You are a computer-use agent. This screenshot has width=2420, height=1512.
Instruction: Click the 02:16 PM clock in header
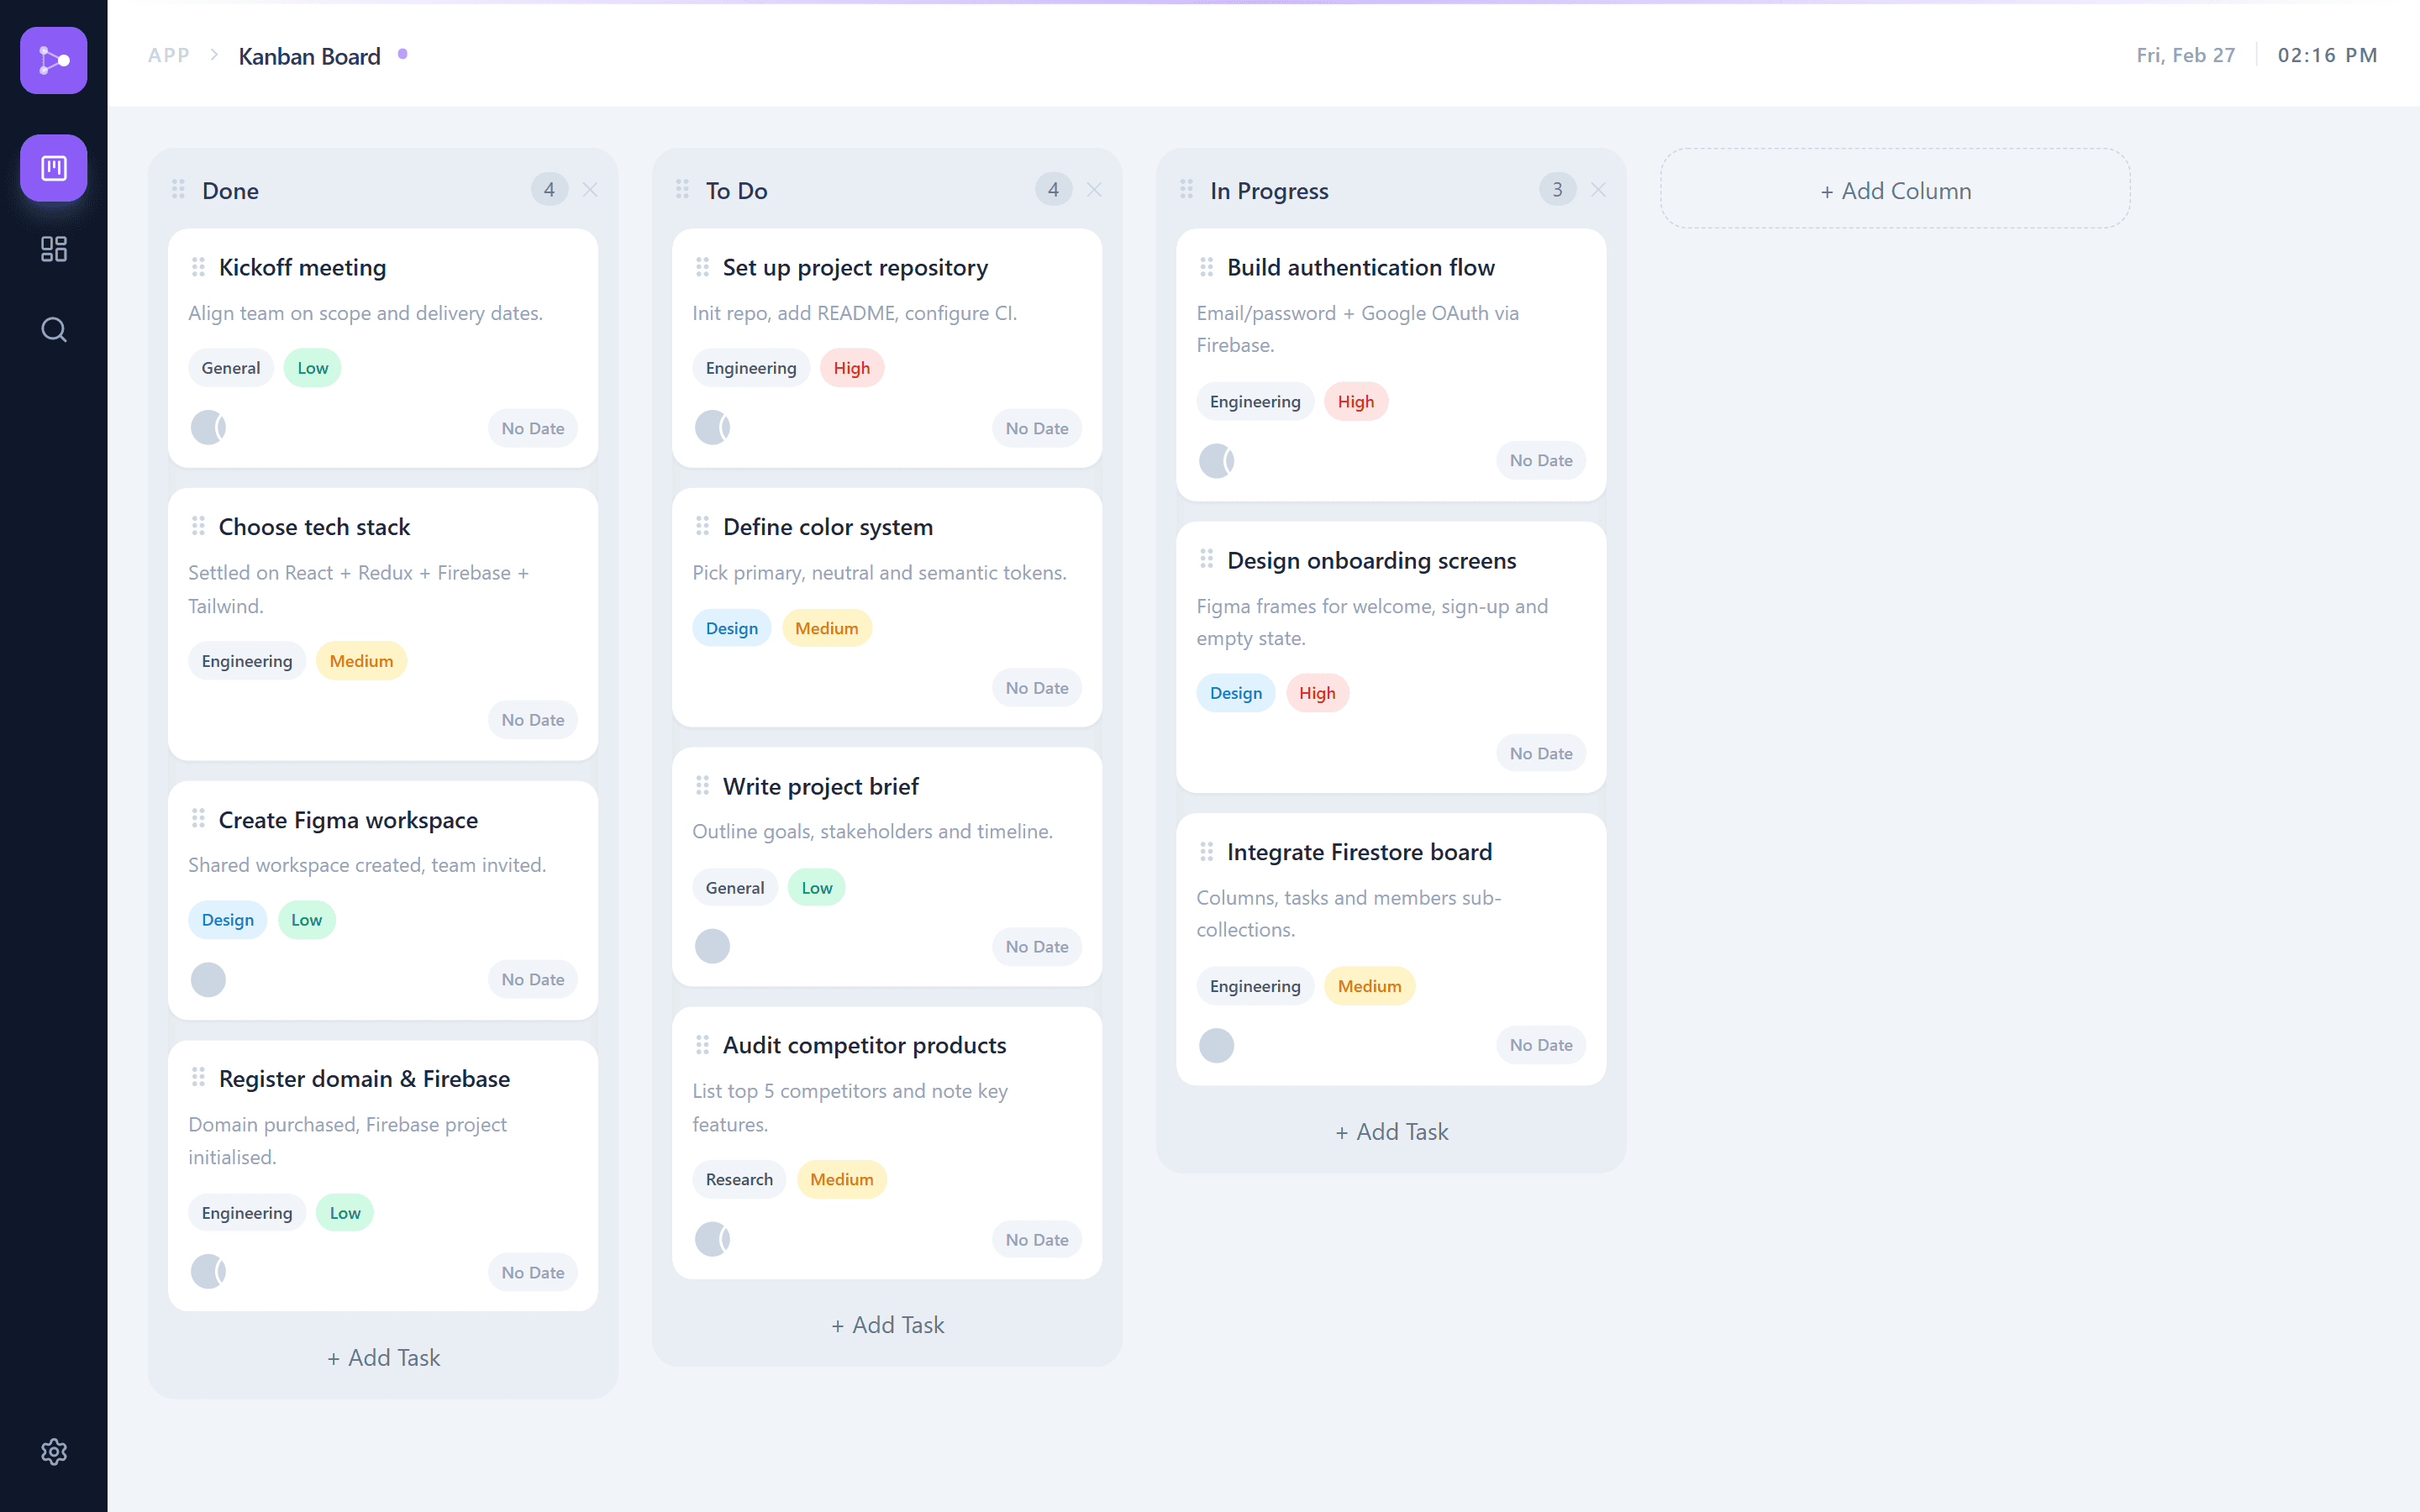coord(2327,55)
